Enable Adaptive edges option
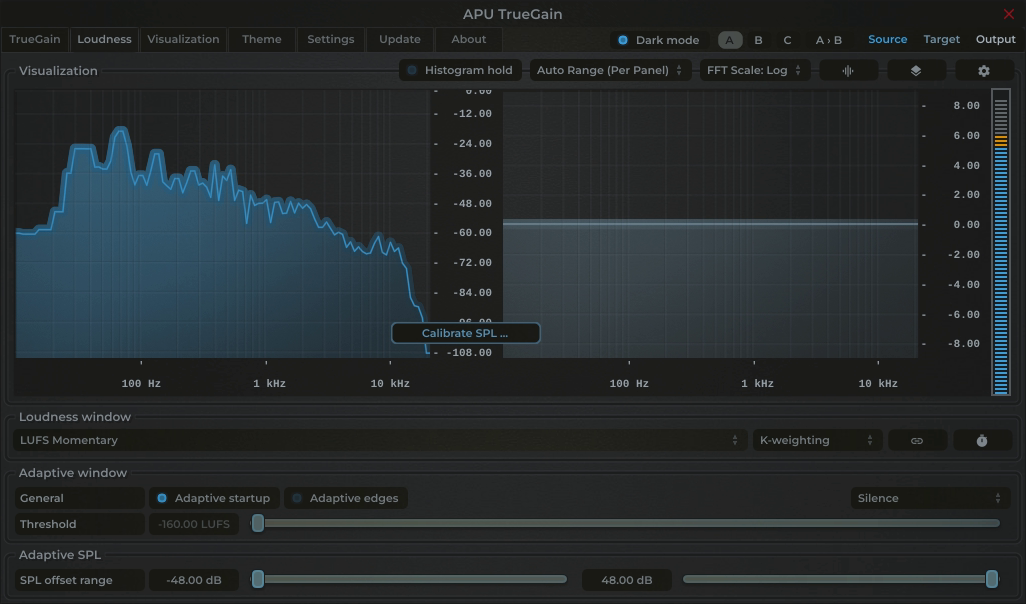The height and width of the screenshot is (604, 1026). click(346, 498)
